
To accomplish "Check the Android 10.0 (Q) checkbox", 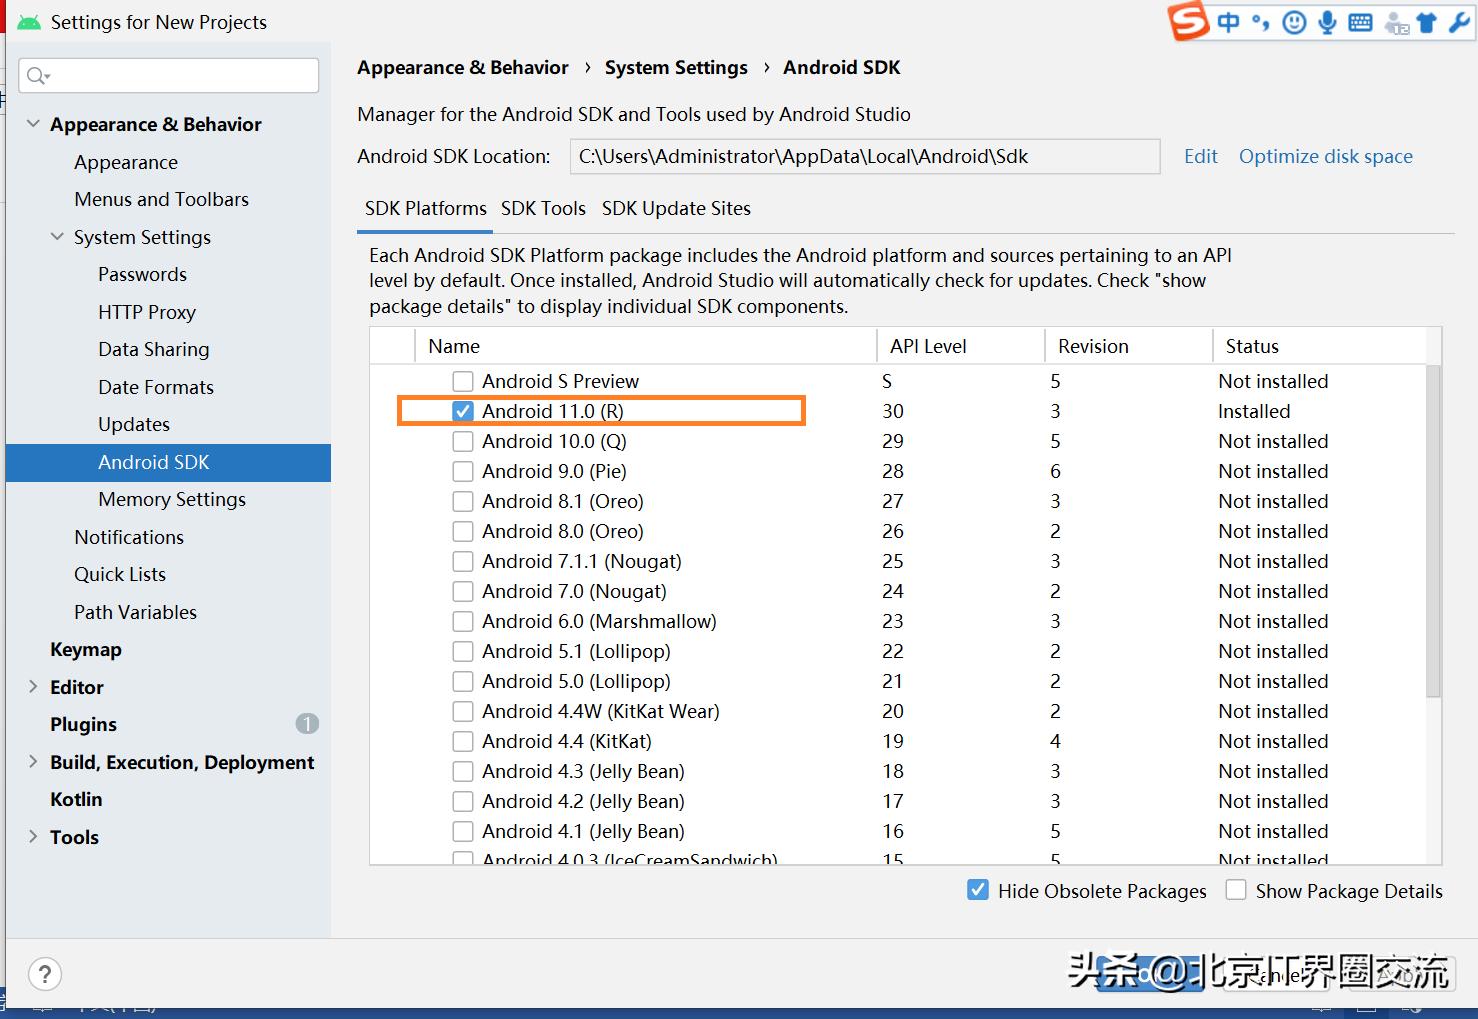I will pyautogui.click(x=463, y=441).
